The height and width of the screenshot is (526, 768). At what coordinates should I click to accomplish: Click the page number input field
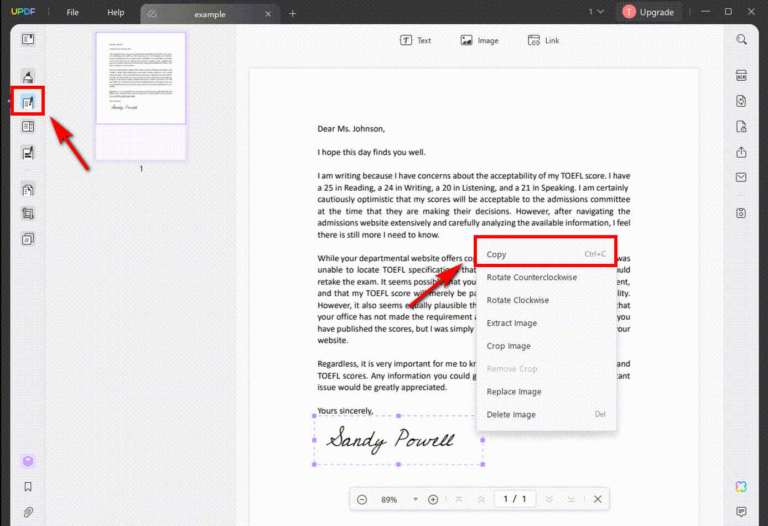[514, 499]
